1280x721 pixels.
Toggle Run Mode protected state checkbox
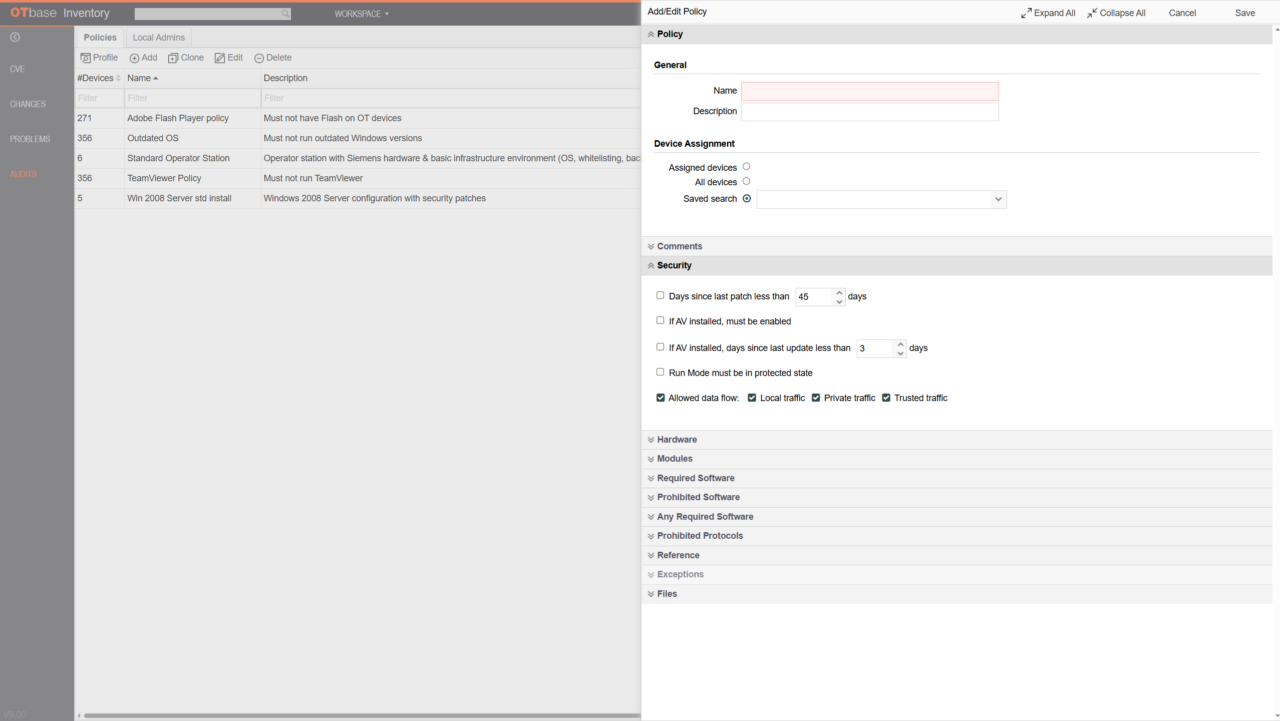660,372
